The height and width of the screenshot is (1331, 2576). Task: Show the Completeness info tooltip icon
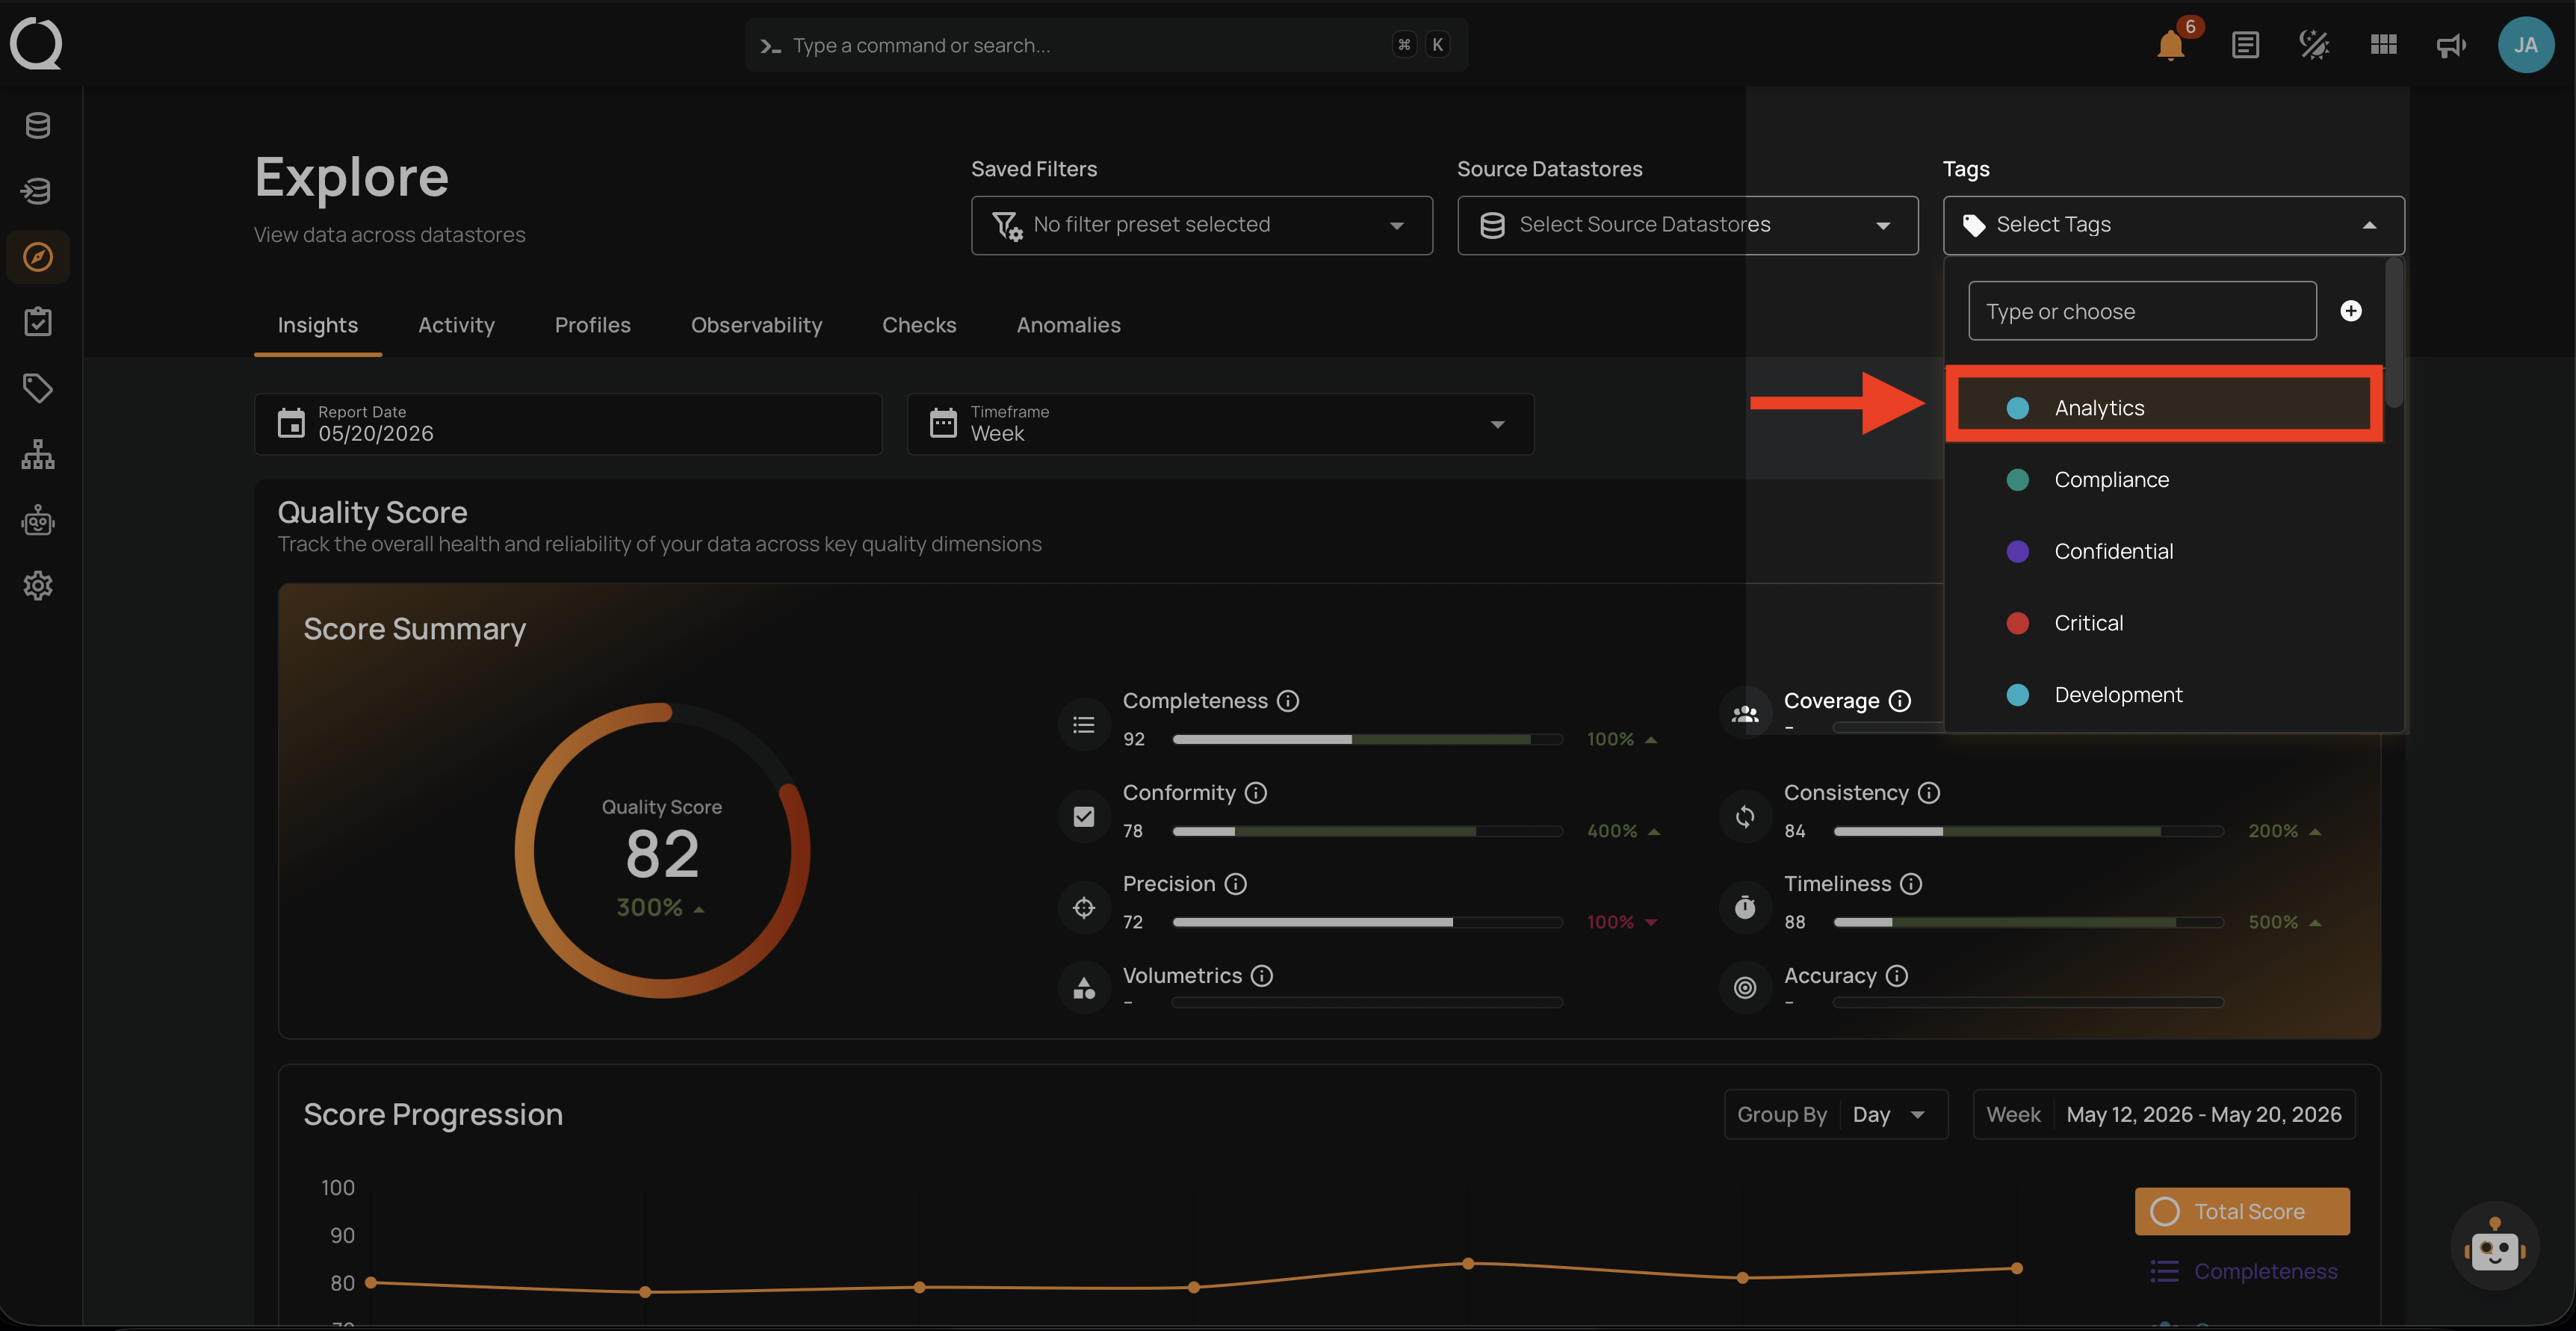(1288, 701)
